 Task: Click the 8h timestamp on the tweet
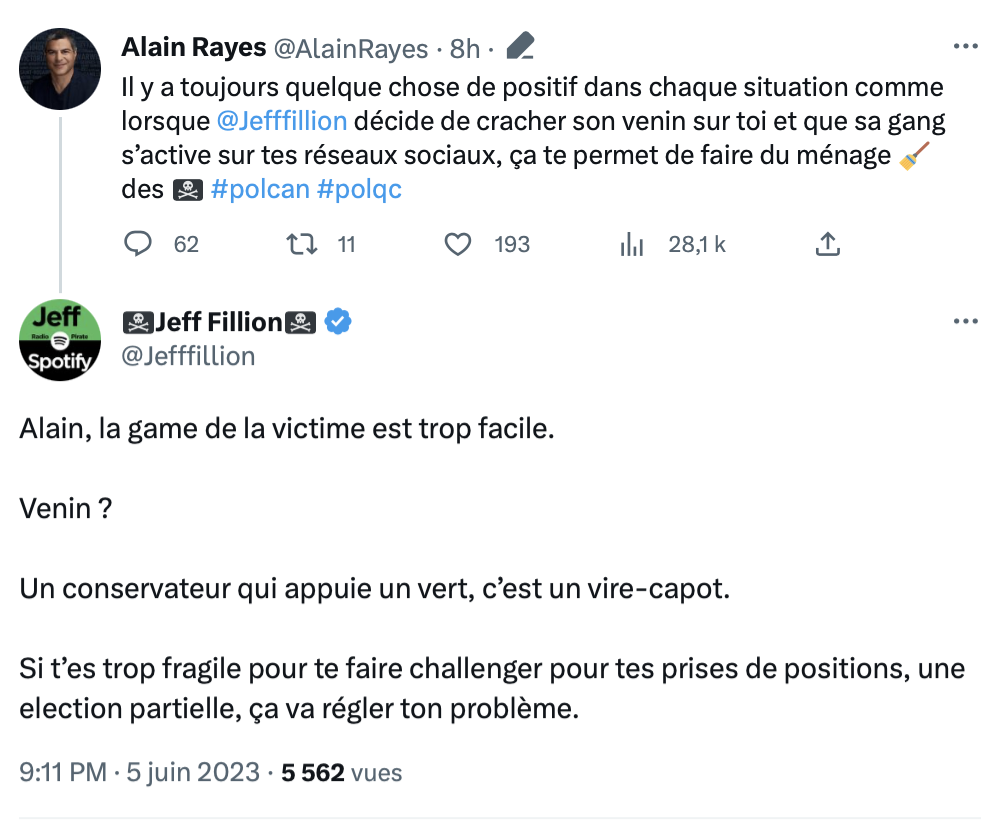(465, 49)
